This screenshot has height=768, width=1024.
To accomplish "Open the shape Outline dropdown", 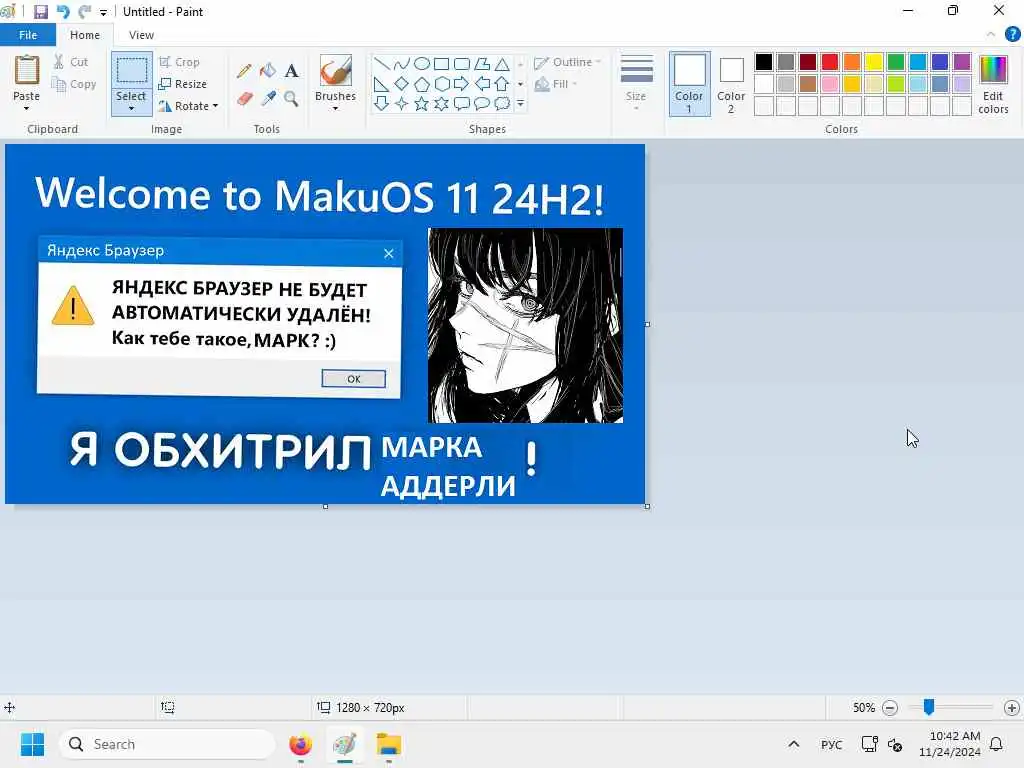I will click(x=567, y=62).
